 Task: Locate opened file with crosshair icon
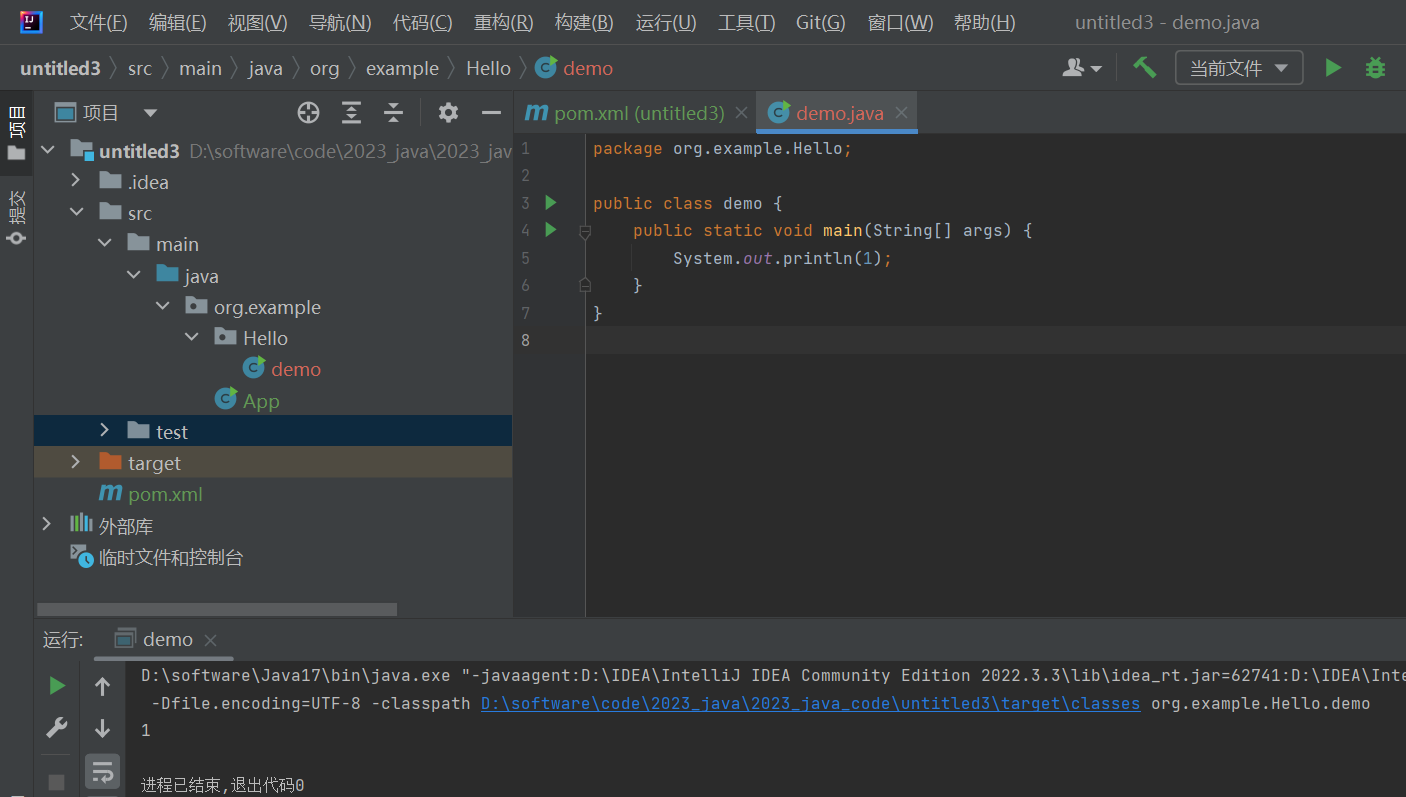tap(309, 113)
